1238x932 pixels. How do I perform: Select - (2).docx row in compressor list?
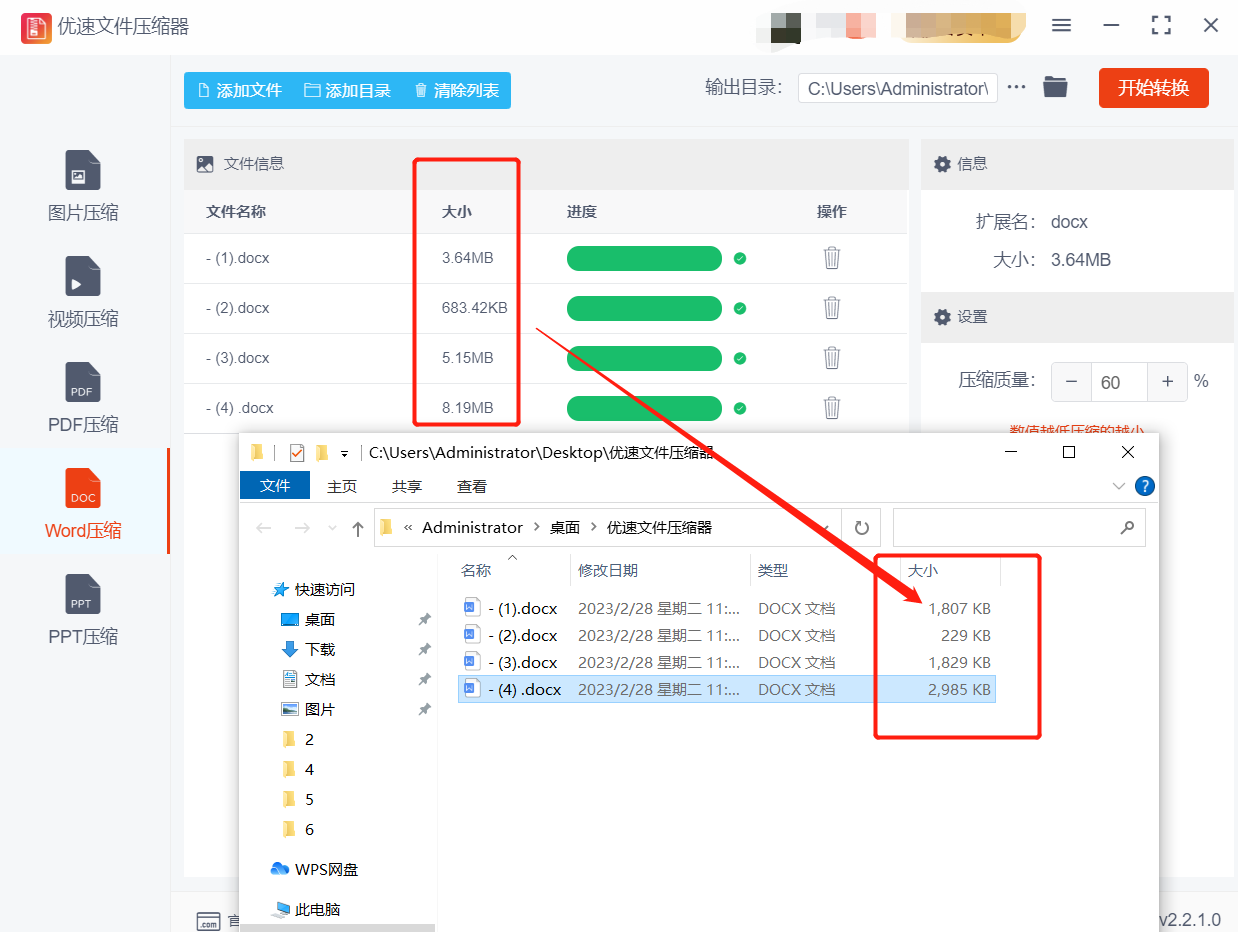click(x=545, y=308)
